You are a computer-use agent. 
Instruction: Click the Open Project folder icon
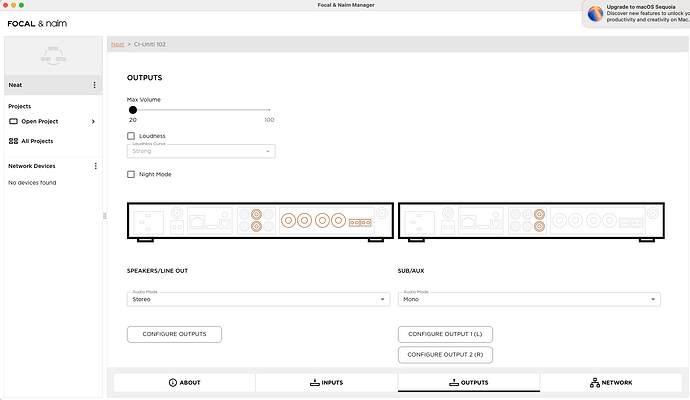coord(13,121)
